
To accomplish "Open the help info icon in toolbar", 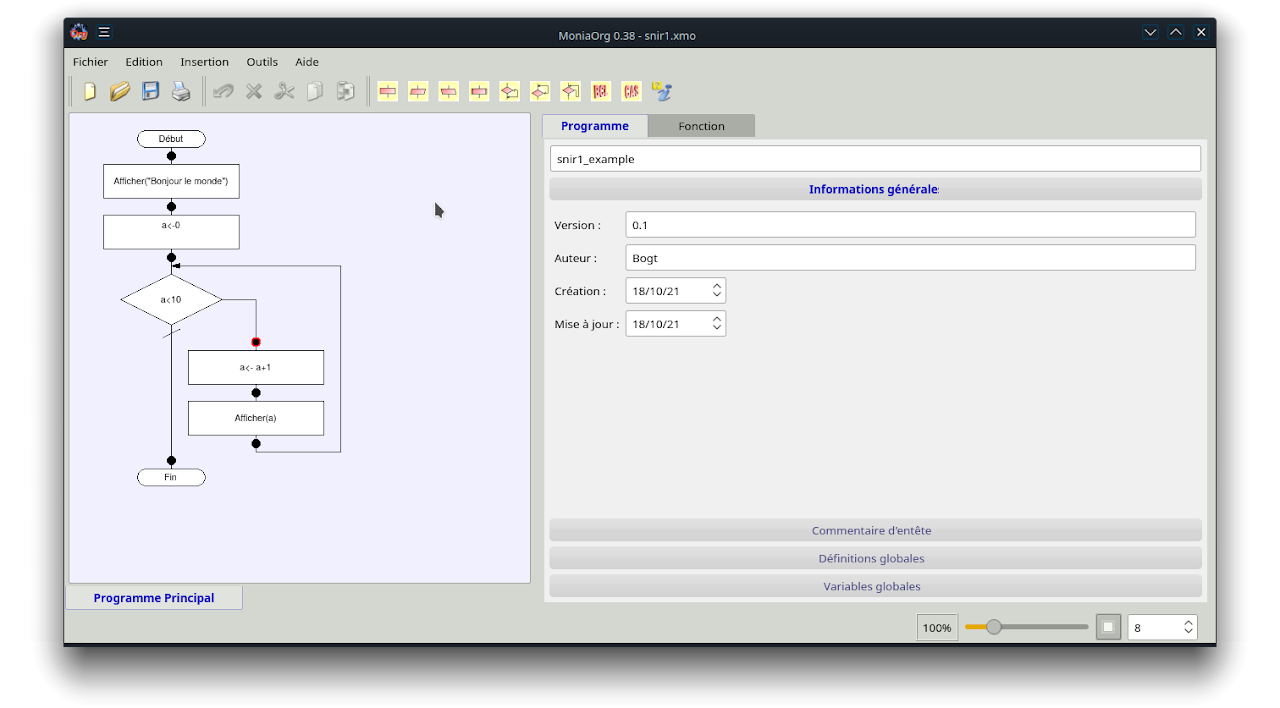I will tap(661, 92).
